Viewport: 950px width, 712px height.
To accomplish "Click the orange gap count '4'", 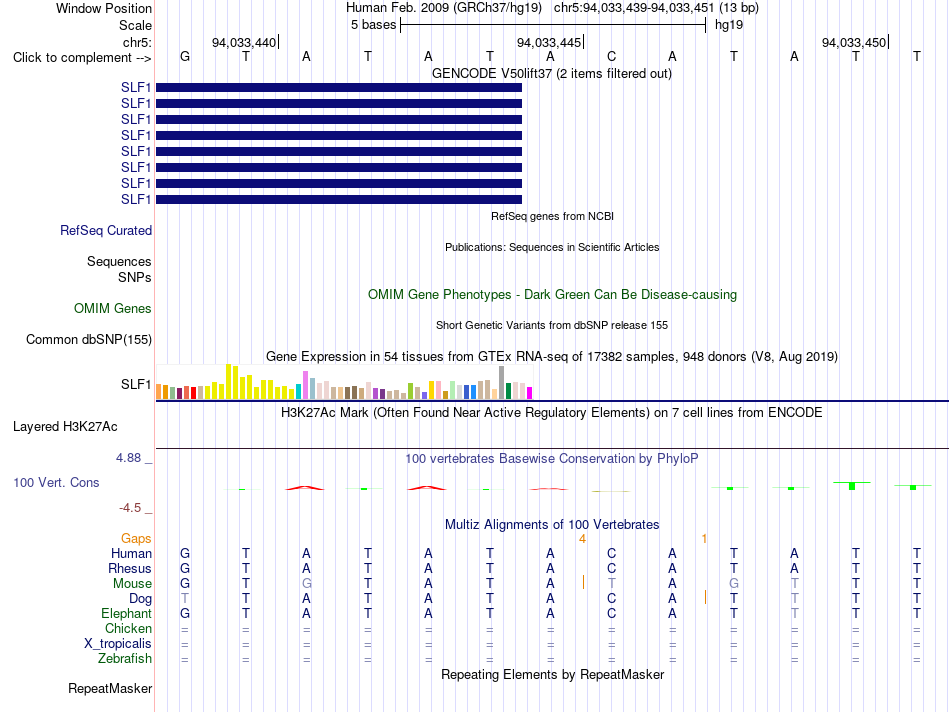I will (x=582, y=539).
